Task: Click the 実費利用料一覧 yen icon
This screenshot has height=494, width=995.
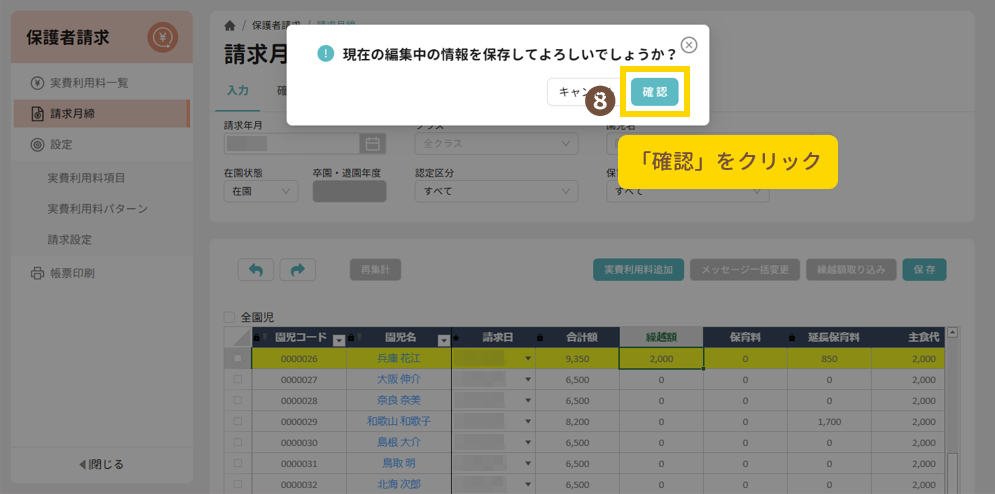Action: click(37, 83)
